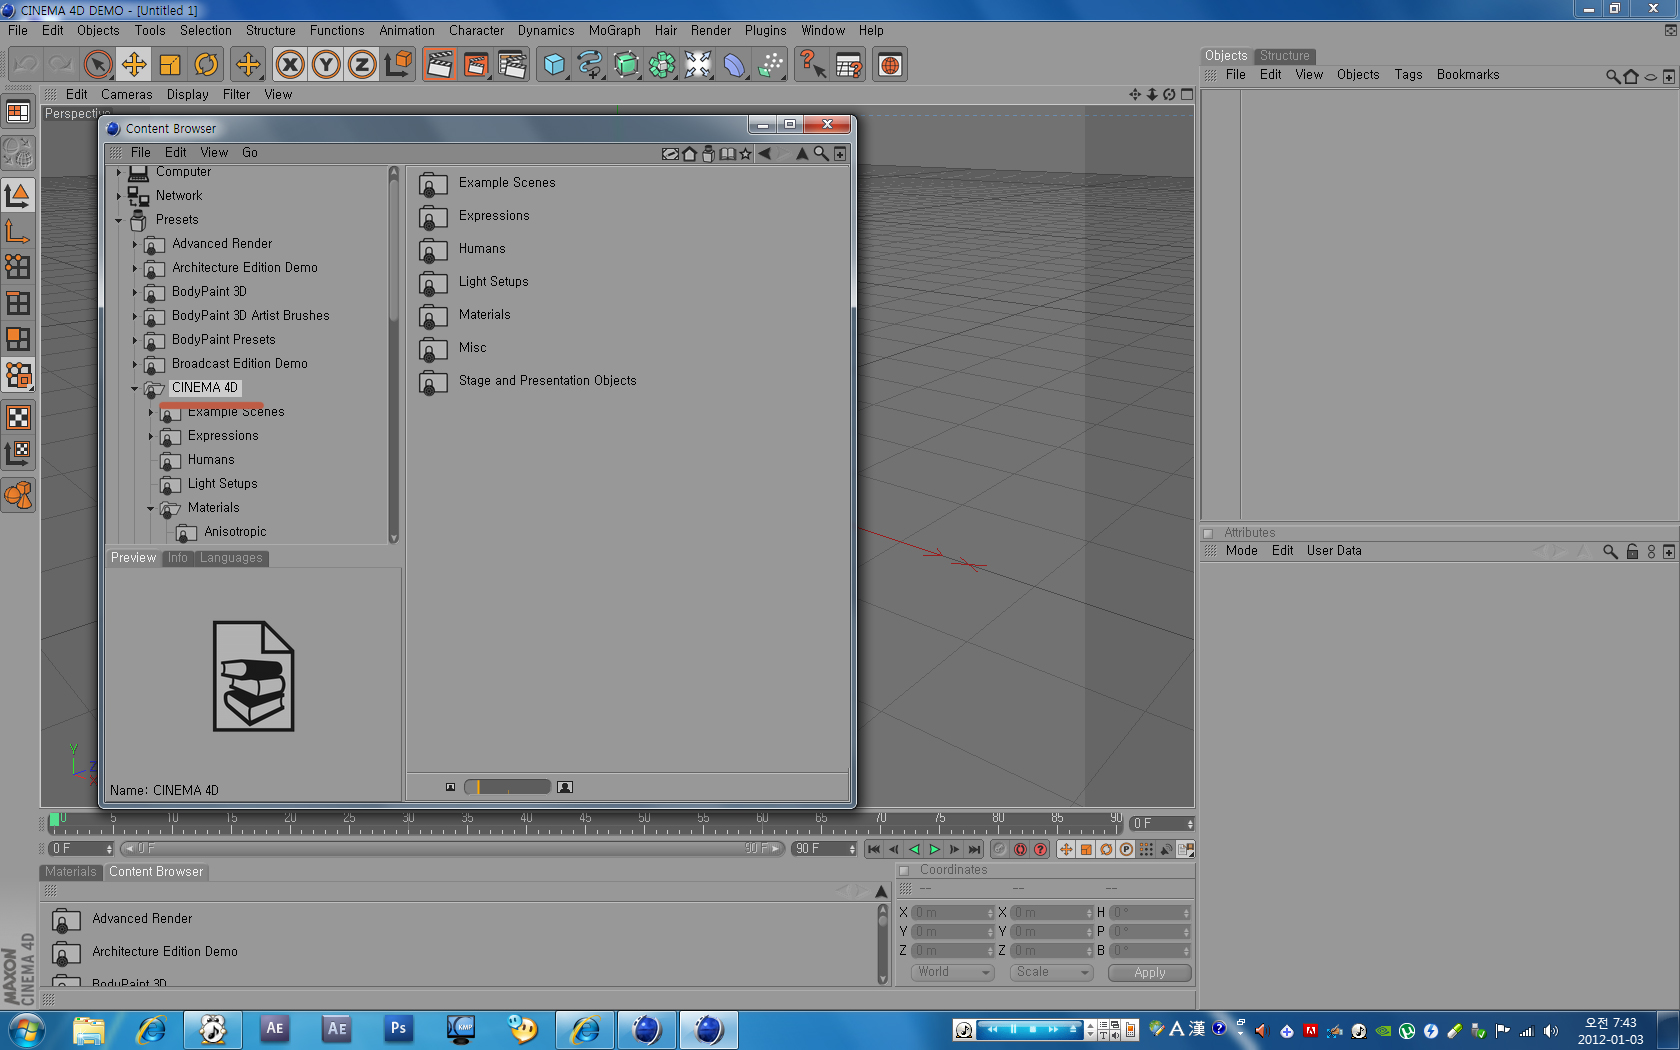Click the deformer object icon
The image size is (1680, 1050).
click(x=734, y=65)
